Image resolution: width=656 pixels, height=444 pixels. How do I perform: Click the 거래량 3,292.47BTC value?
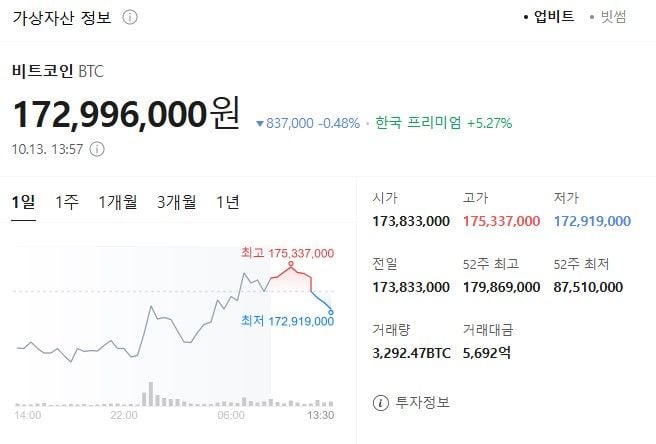pos(412,351)
